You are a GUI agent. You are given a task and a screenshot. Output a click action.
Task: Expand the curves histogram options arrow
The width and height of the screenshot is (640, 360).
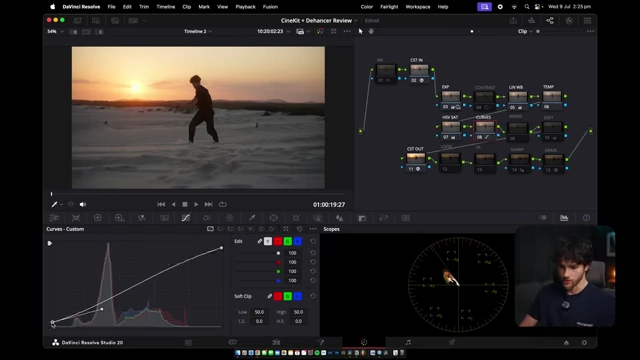(50, 243)
